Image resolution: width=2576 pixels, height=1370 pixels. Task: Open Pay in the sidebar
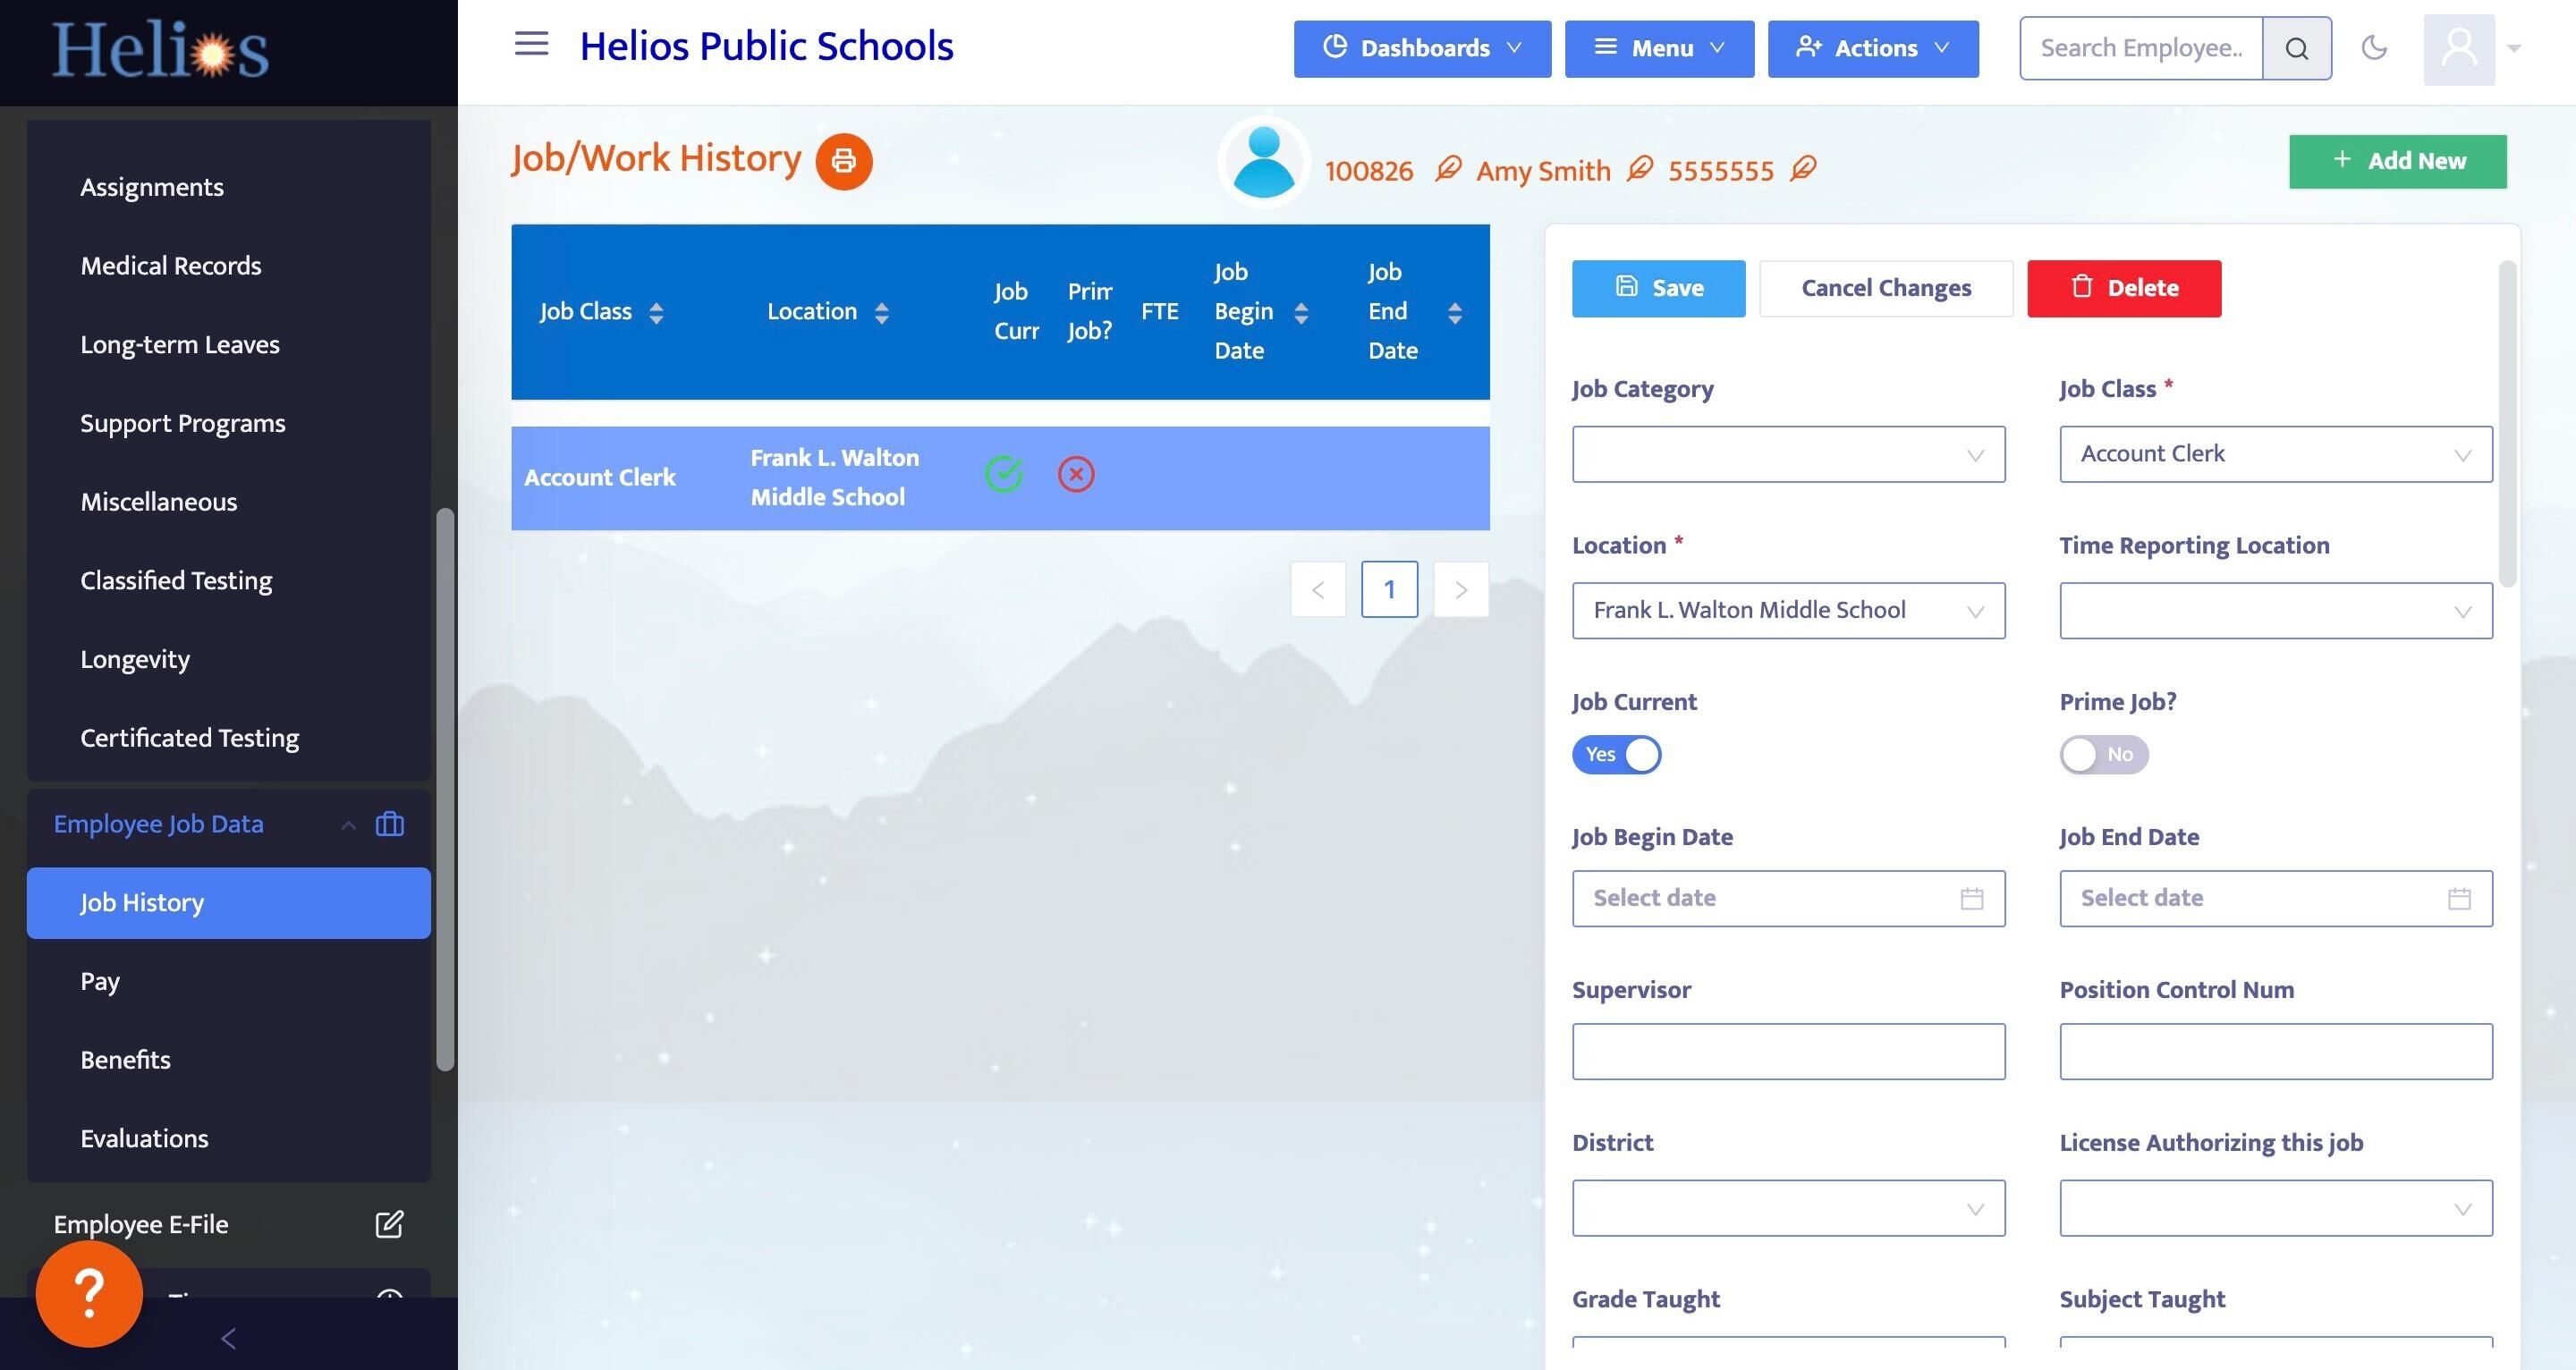pyautogui.click(x=100, y=981)
